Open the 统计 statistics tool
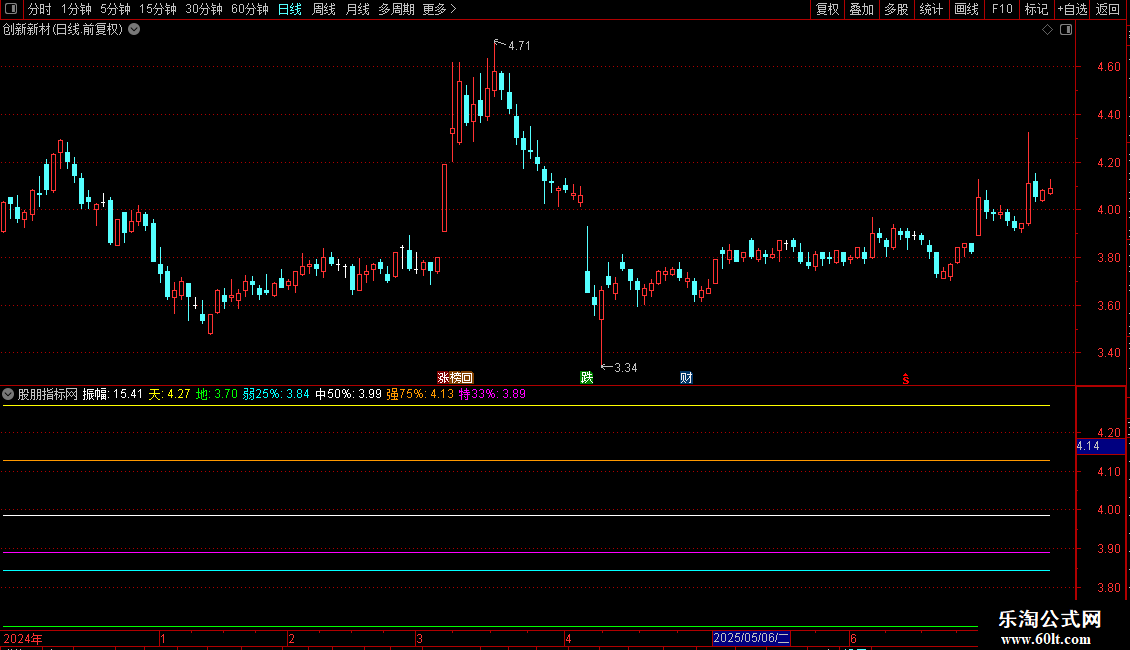1130x650 pixels. pyautogui.click(x=931, y=9)
